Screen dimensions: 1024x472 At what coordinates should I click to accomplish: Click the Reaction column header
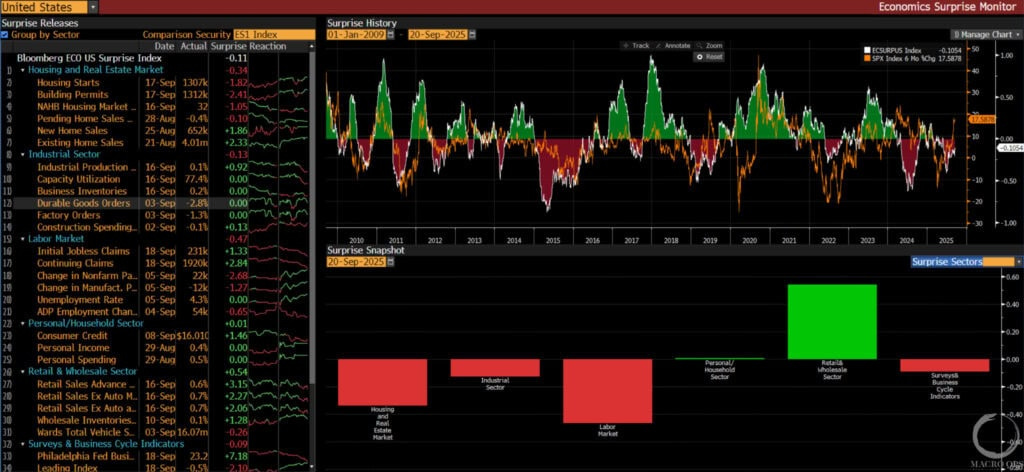coord(268,46)
